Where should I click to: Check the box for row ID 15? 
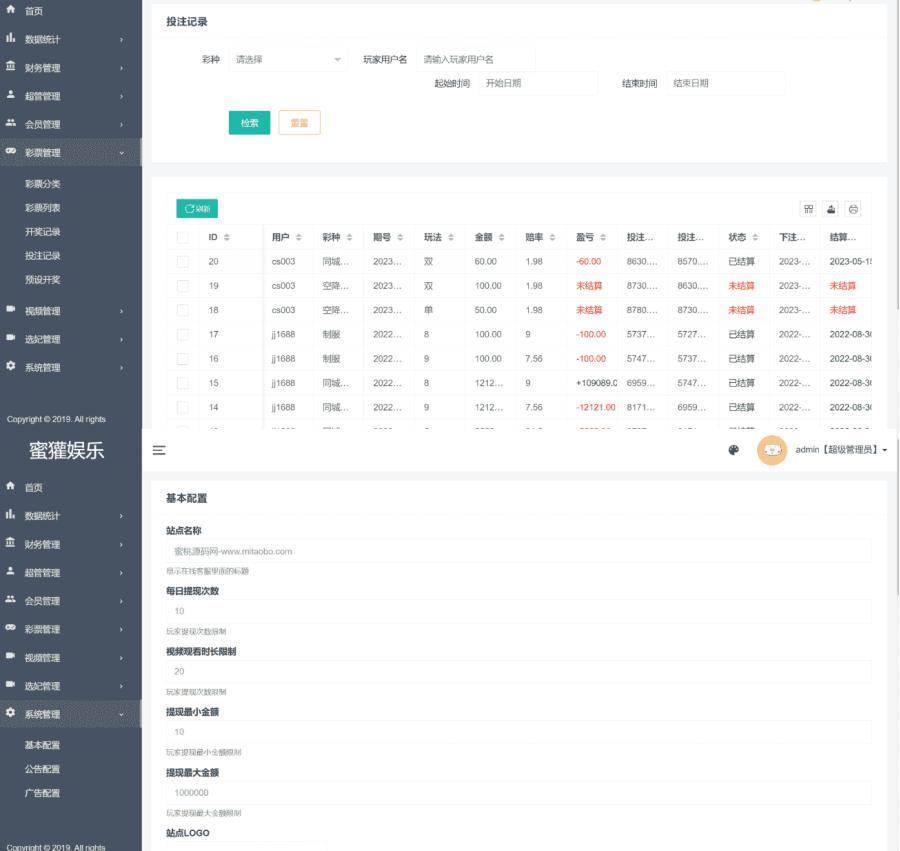tap(183, 383)
